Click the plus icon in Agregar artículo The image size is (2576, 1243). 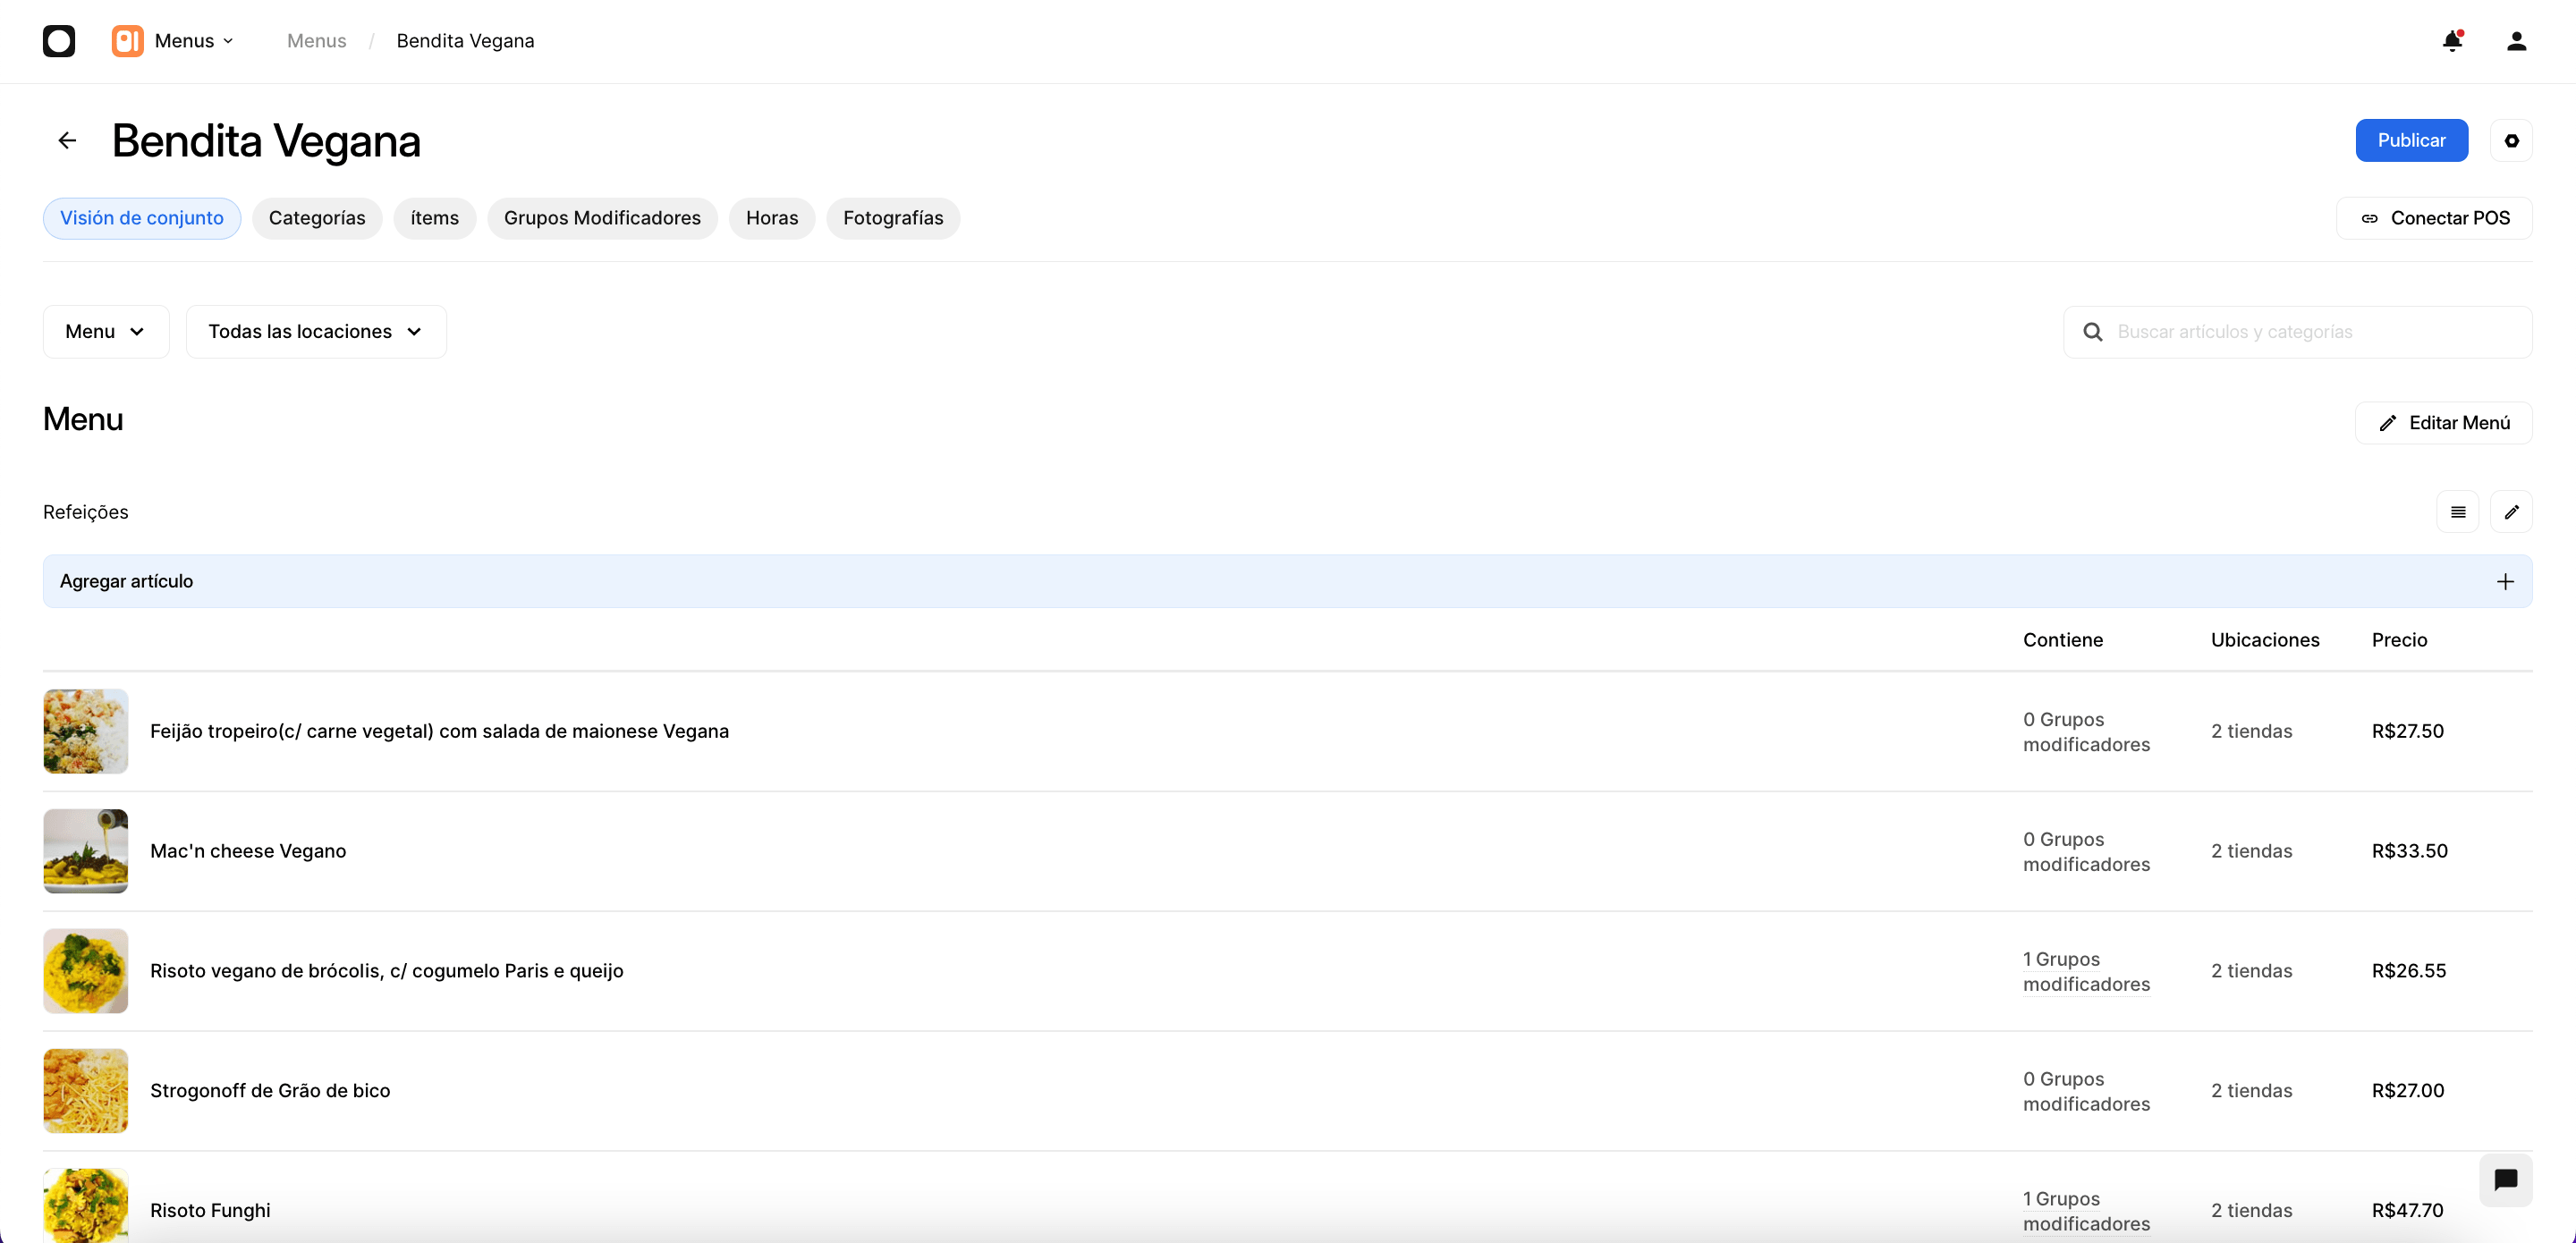pos(2505,581)
